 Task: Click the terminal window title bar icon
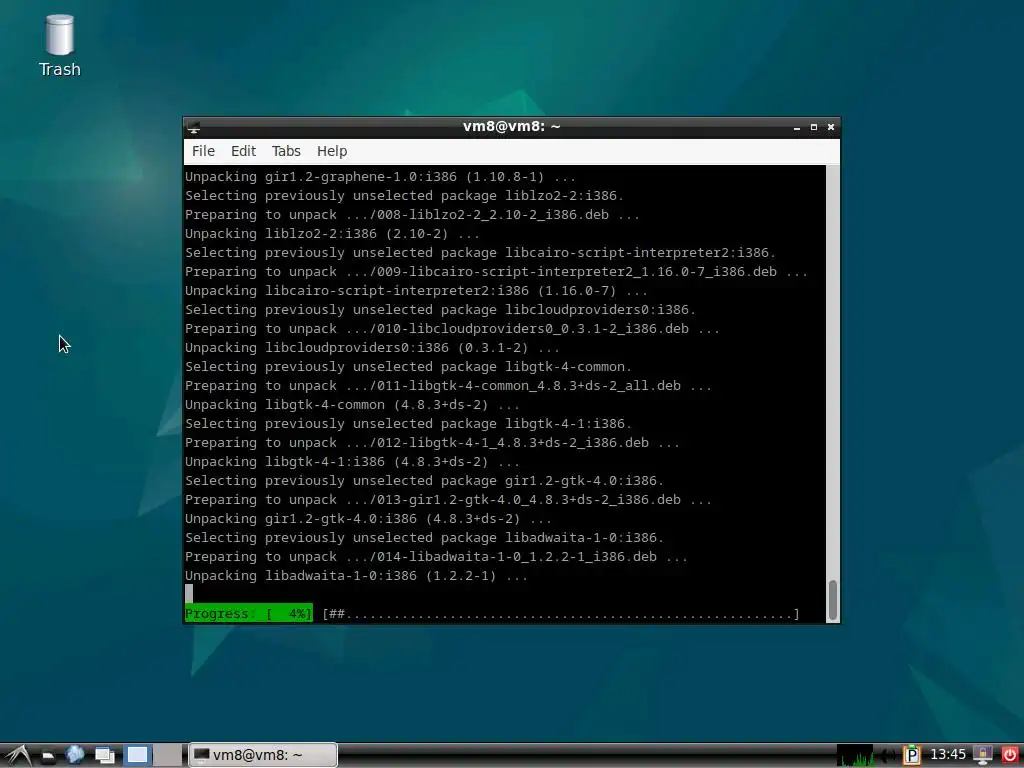coord(193,127)
